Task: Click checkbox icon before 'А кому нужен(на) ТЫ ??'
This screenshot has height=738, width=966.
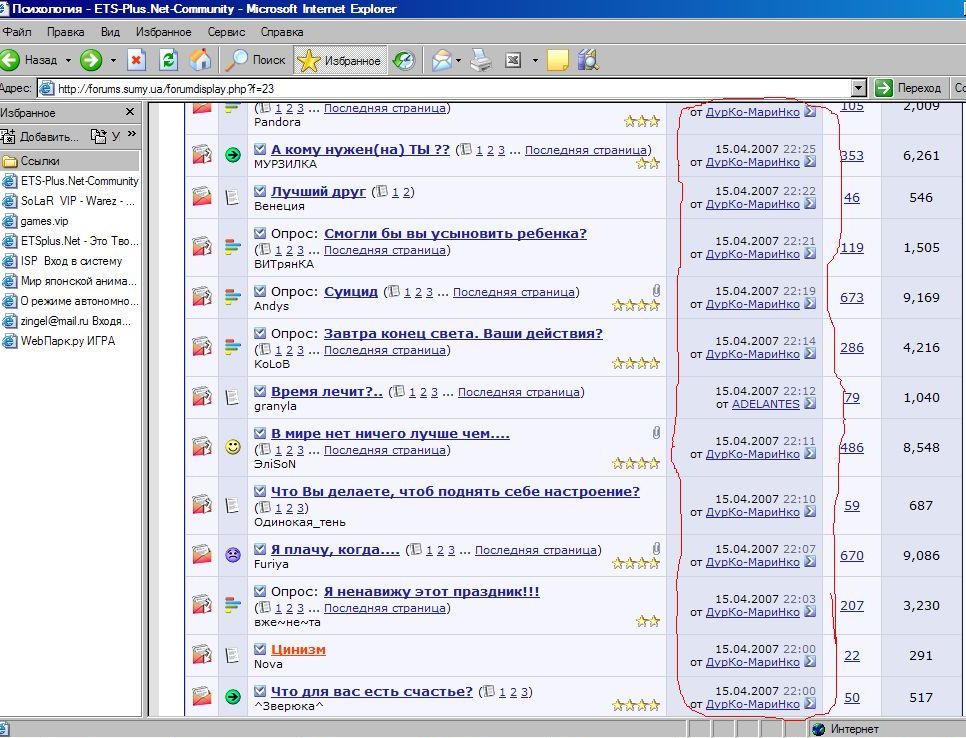Action: point(260,149)
